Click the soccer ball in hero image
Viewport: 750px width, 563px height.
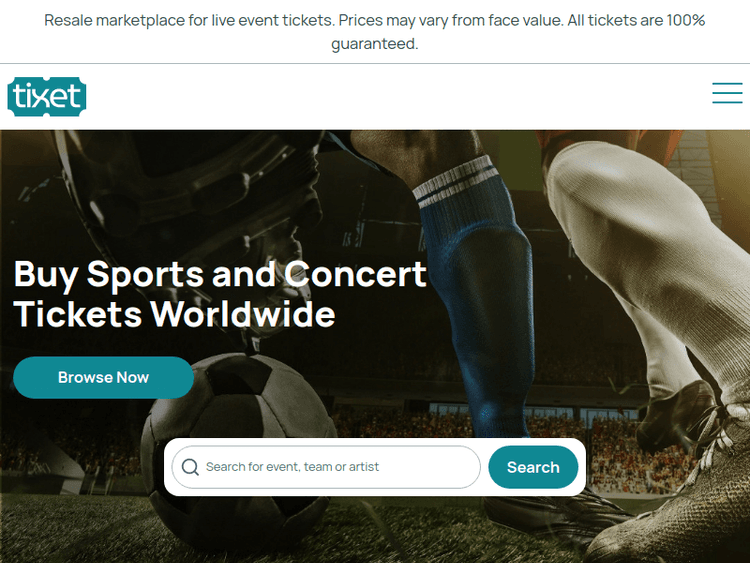pos(240,420)
